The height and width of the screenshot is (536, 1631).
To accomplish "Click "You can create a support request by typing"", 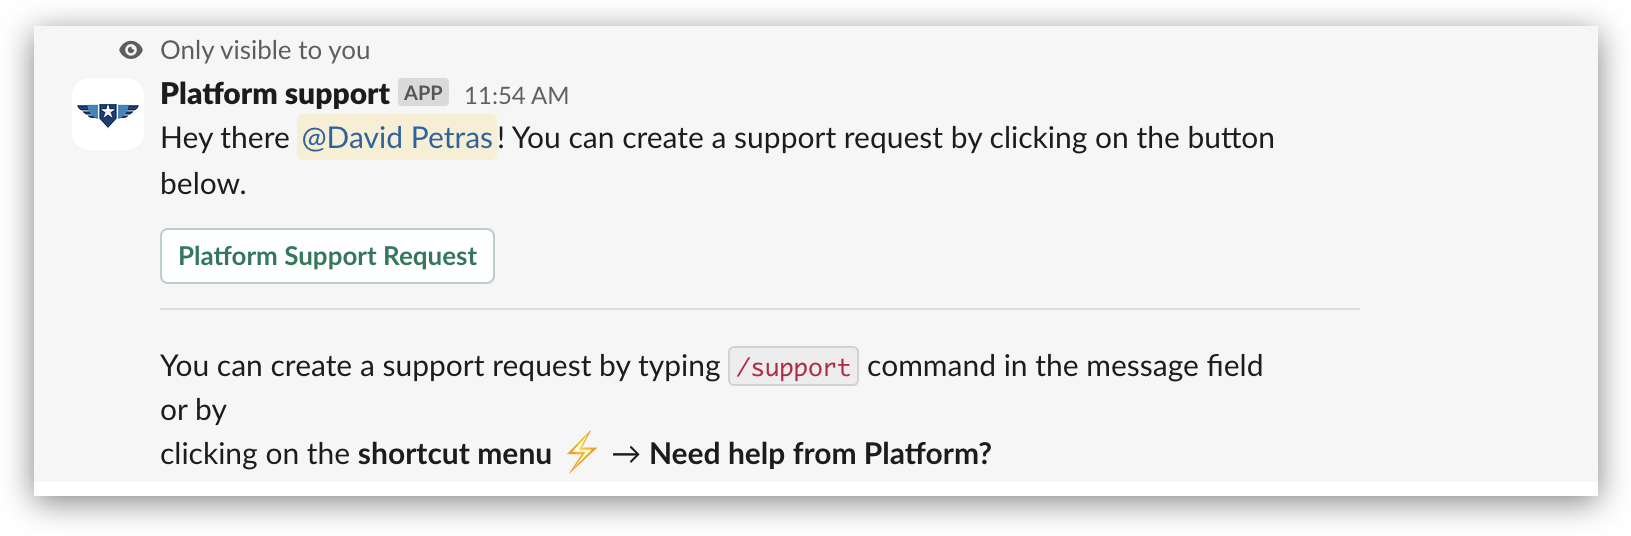I will tap(440, 366).
